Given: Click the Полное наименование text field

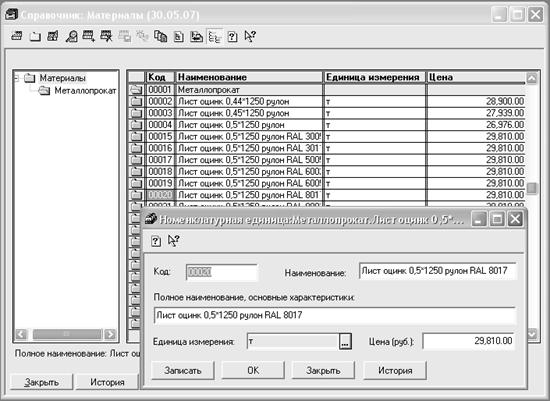Looking at the screenshot, I should 335,315.
